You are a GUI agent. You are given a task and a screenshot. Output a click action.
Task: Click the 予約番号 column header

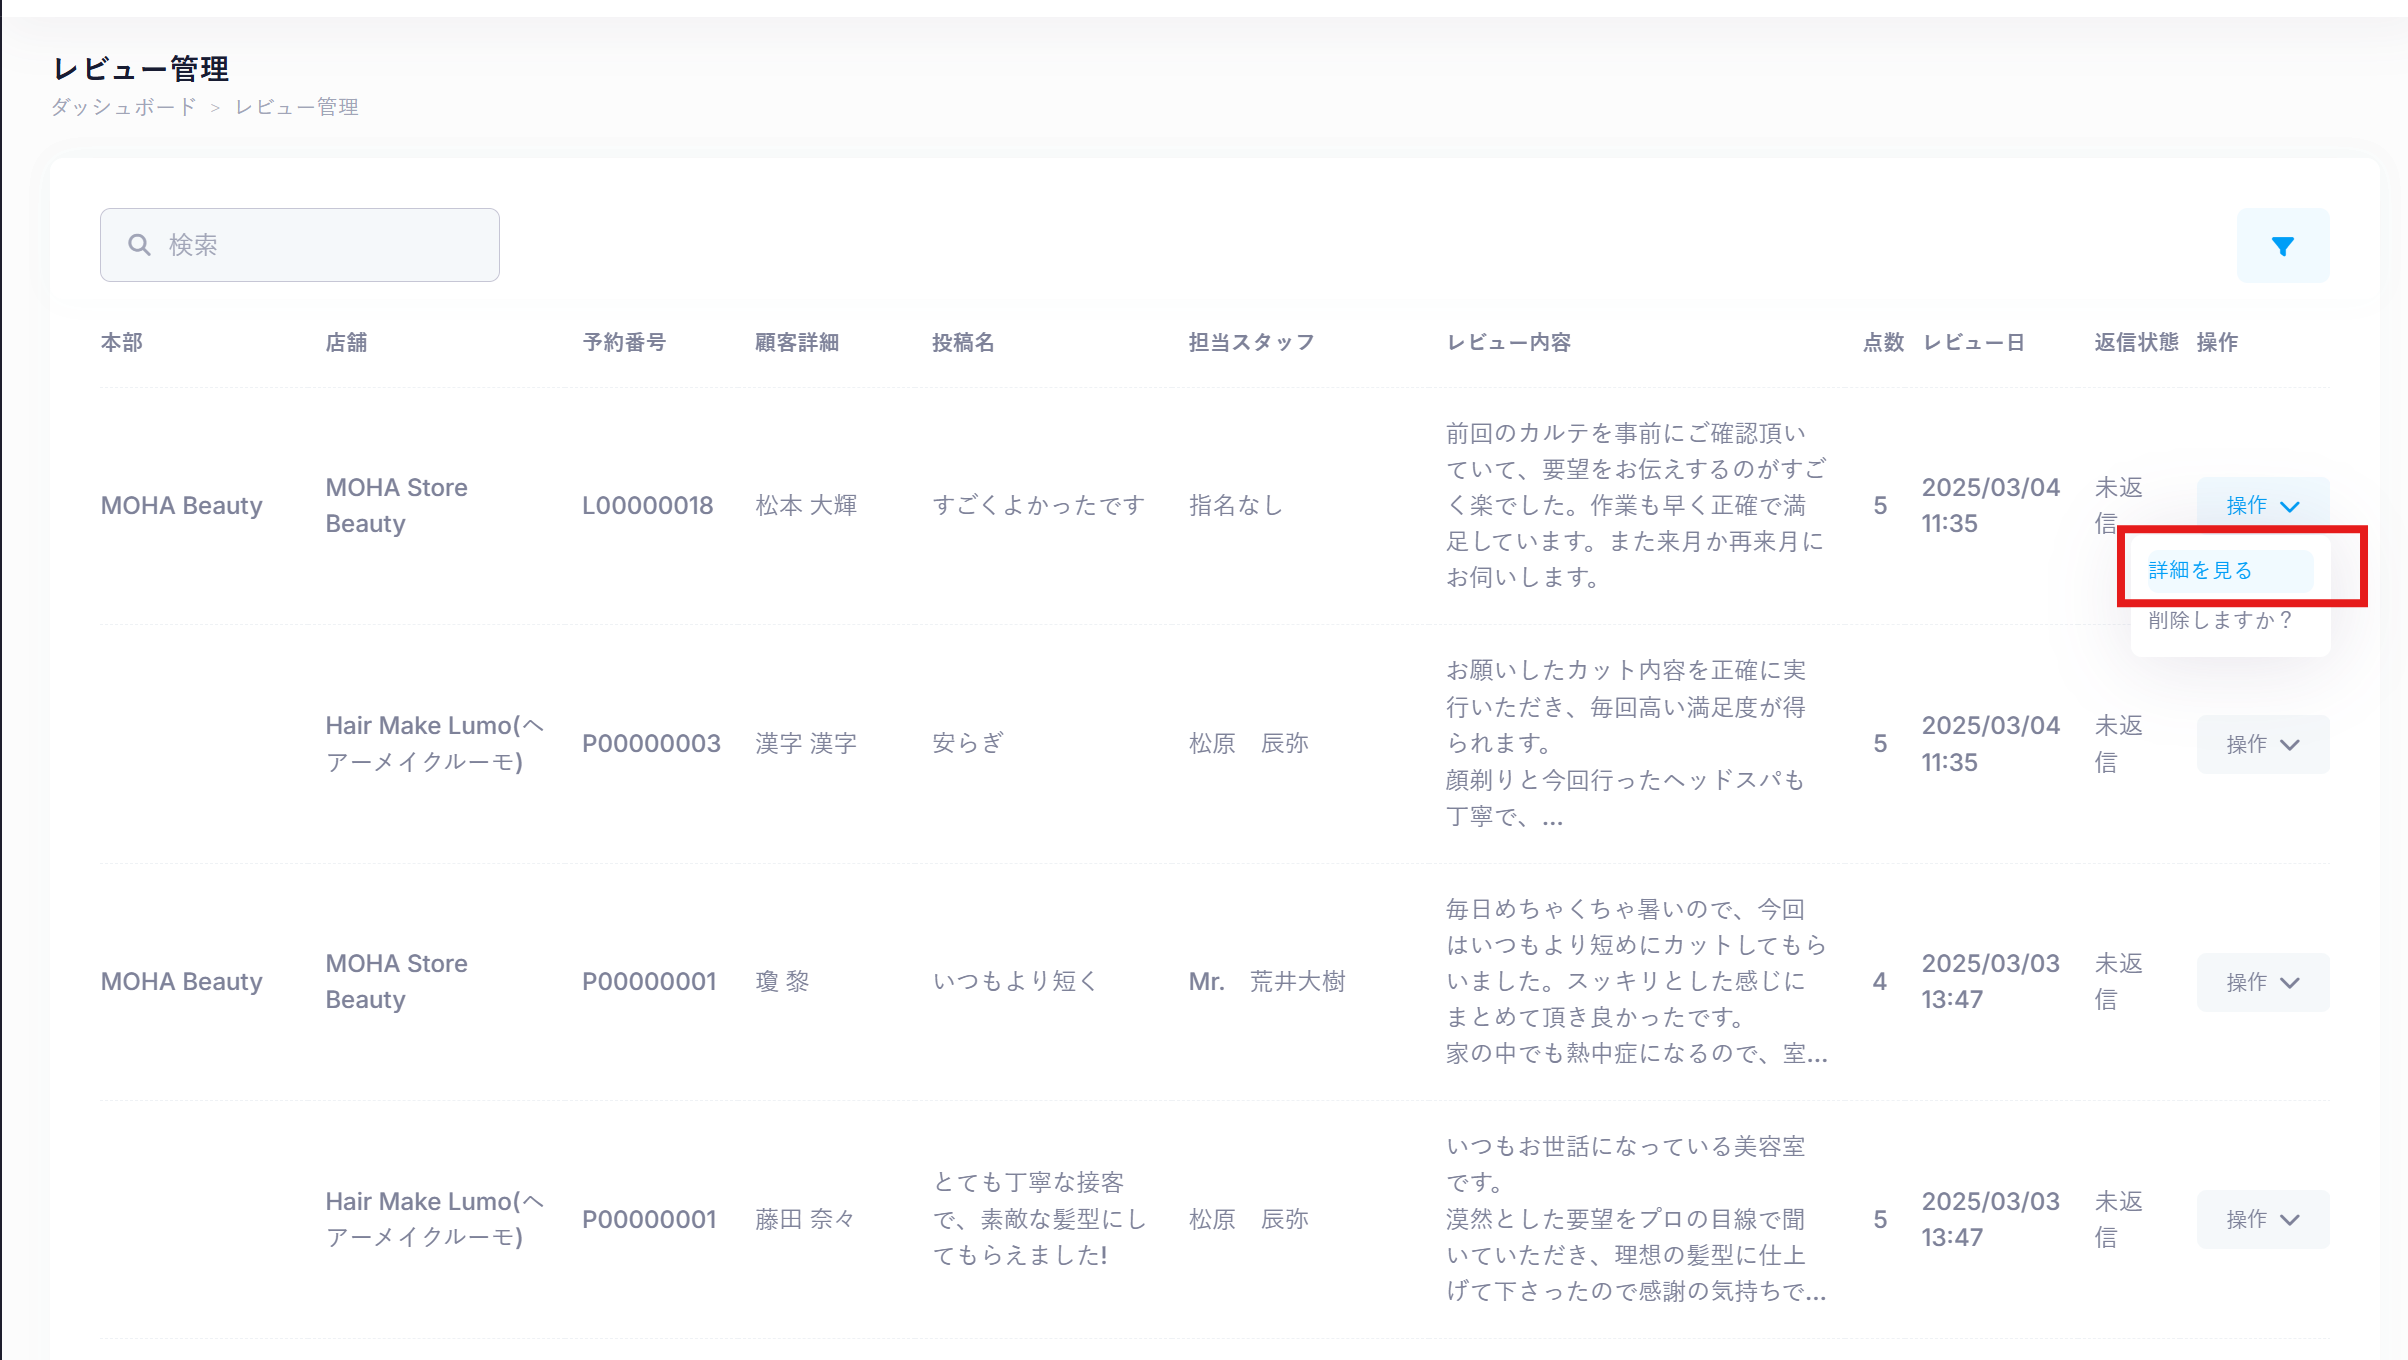pyautogui.click(x=624, y=342)
